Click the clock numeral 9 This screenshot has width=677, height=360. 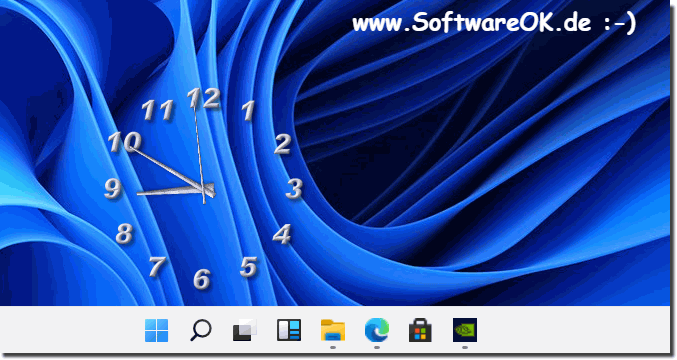pos(113,189)
